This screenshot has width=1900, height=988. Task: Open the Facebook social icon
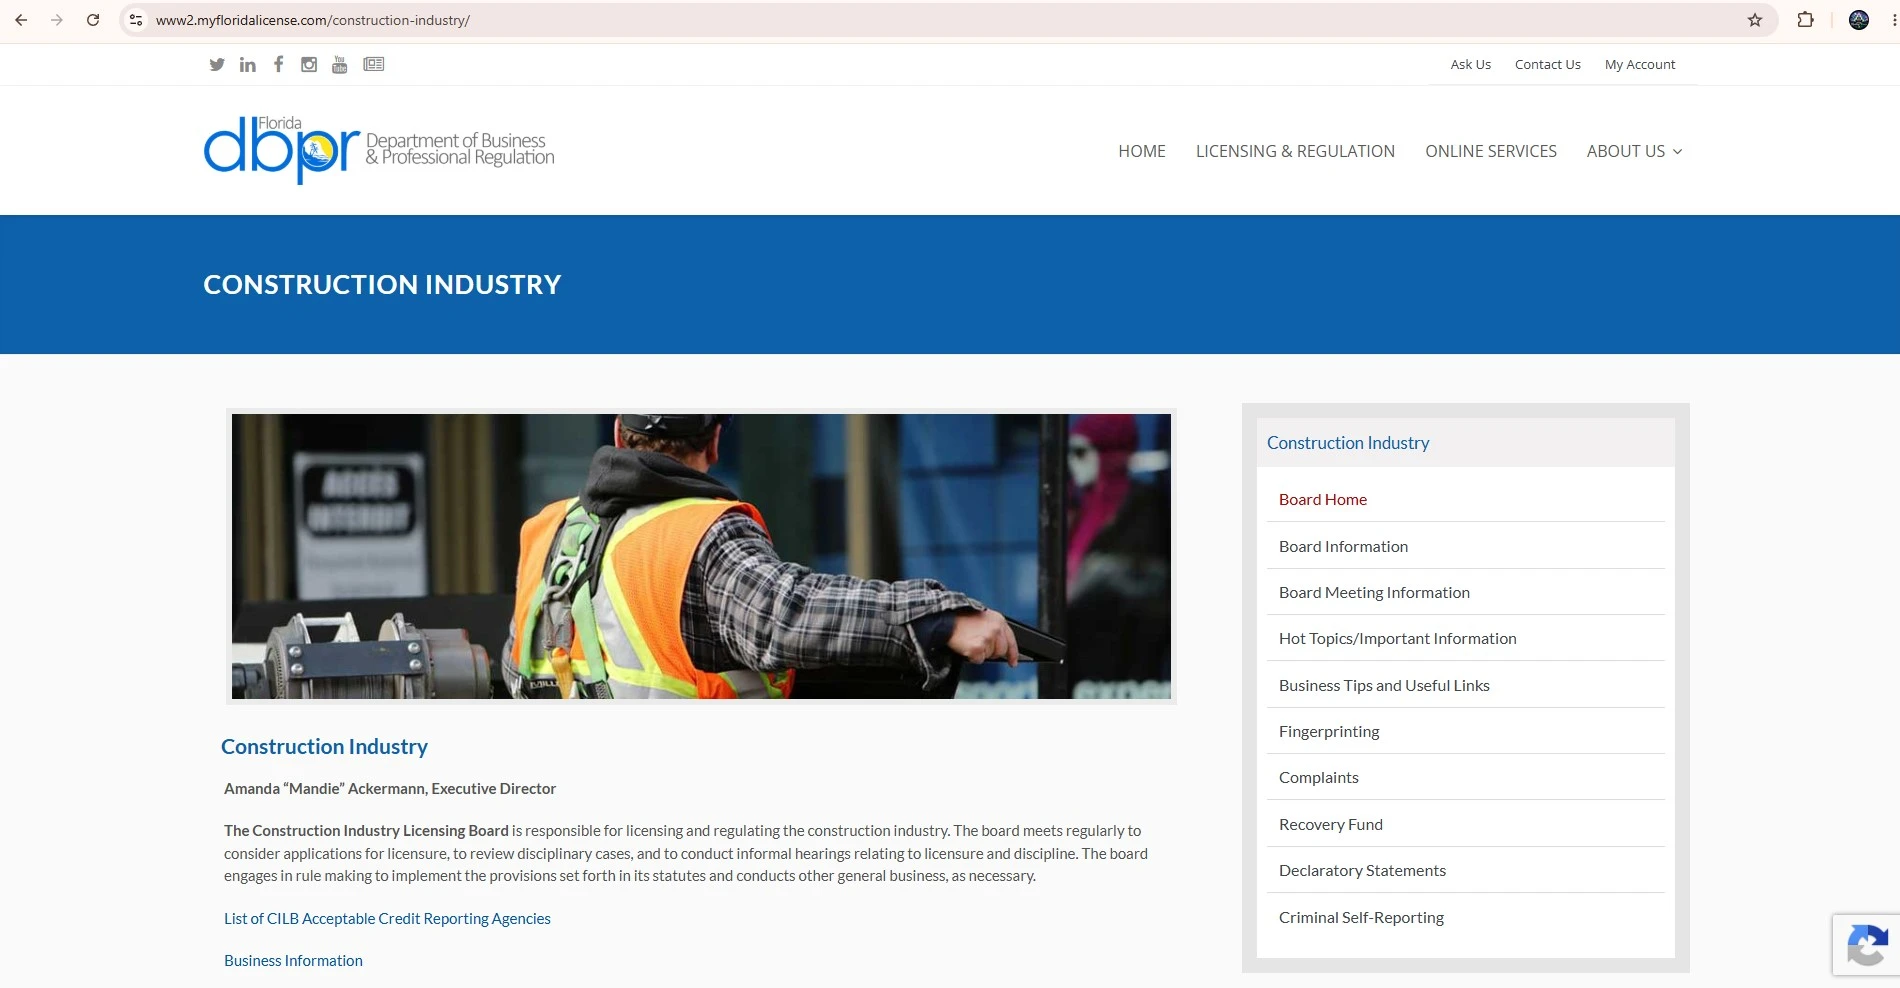click(x=278, y=64)
